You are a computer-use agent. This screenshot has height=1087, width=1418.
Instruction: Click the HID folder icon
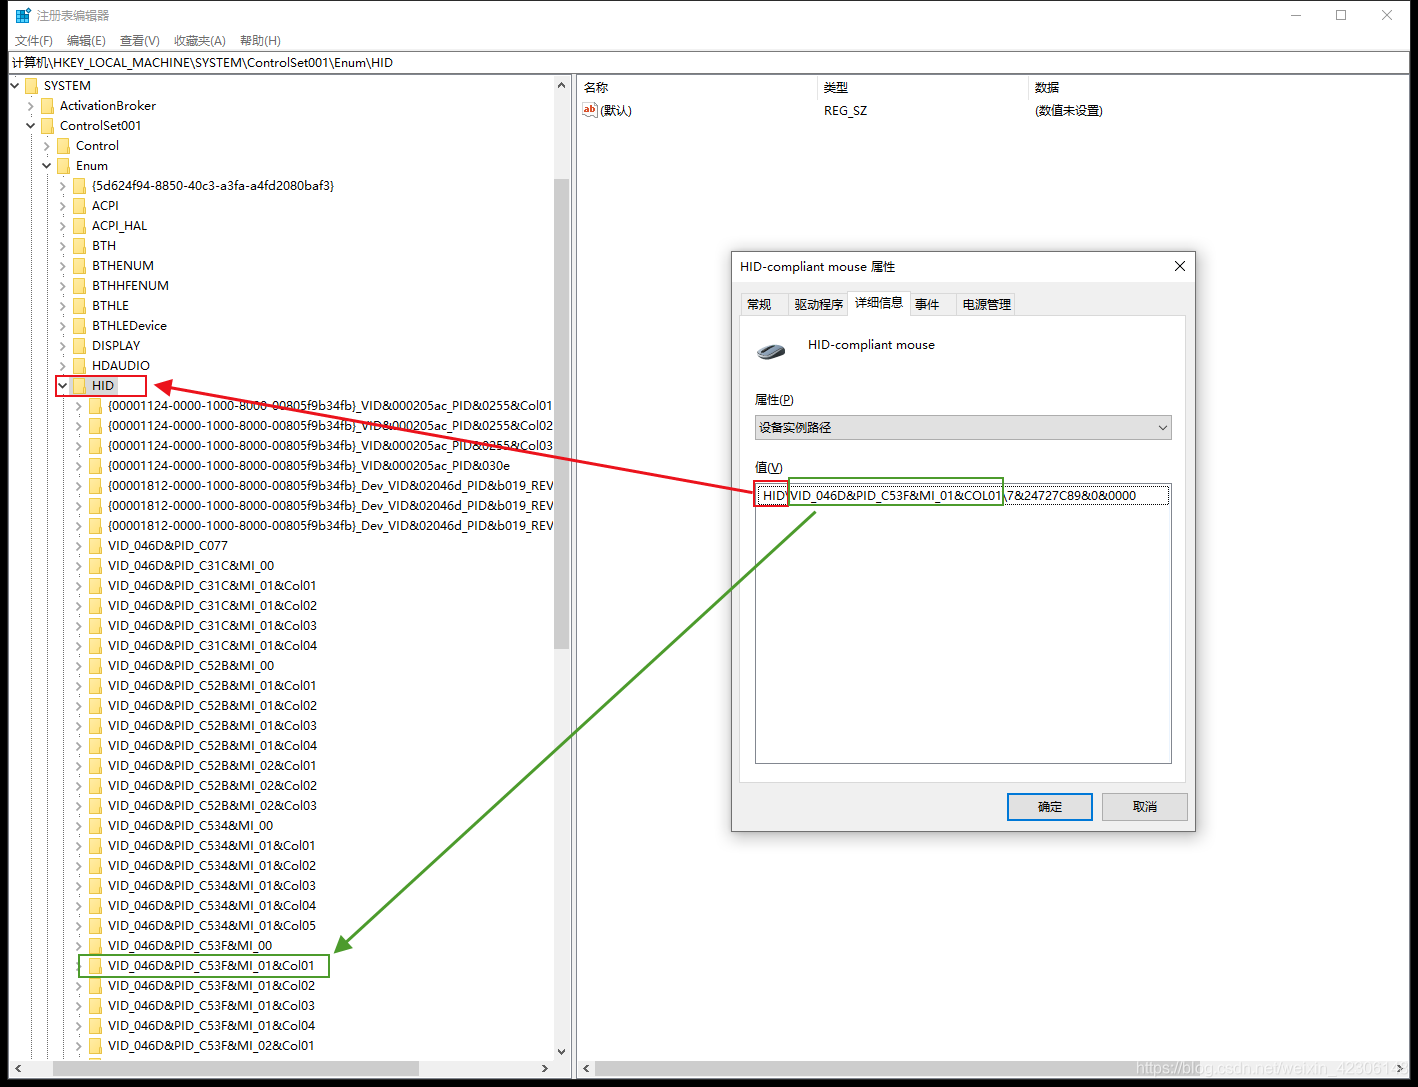click(x=79, y=386)
